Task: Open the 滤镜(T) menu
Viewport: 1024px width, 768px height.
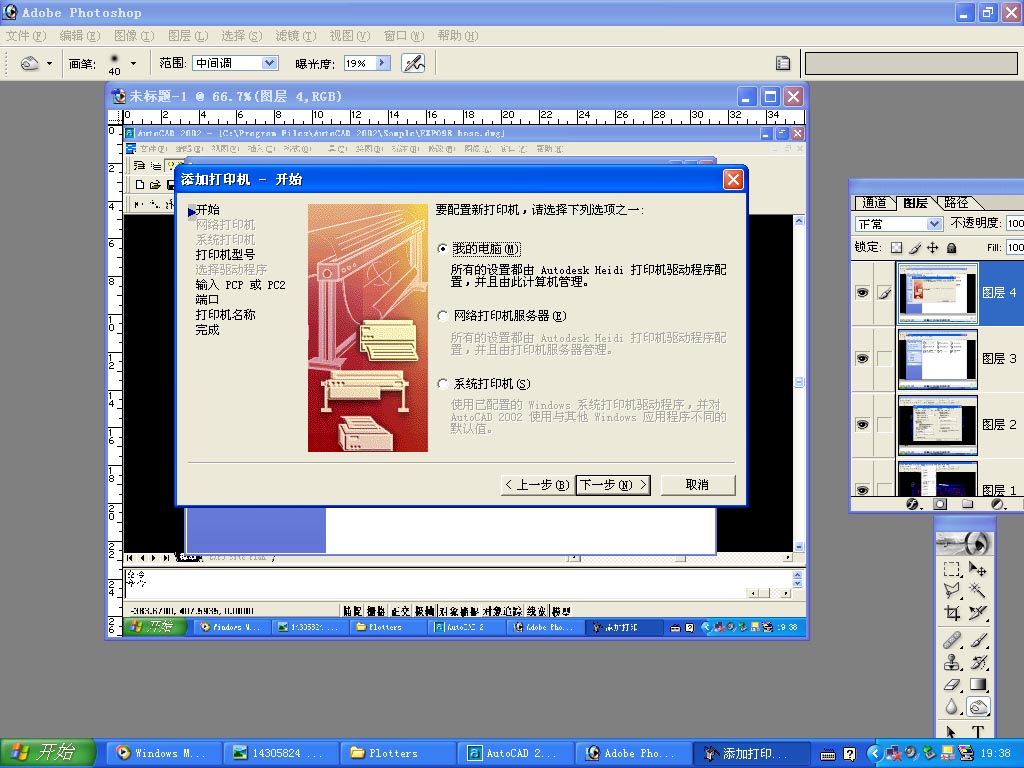Action: [295, 35]
